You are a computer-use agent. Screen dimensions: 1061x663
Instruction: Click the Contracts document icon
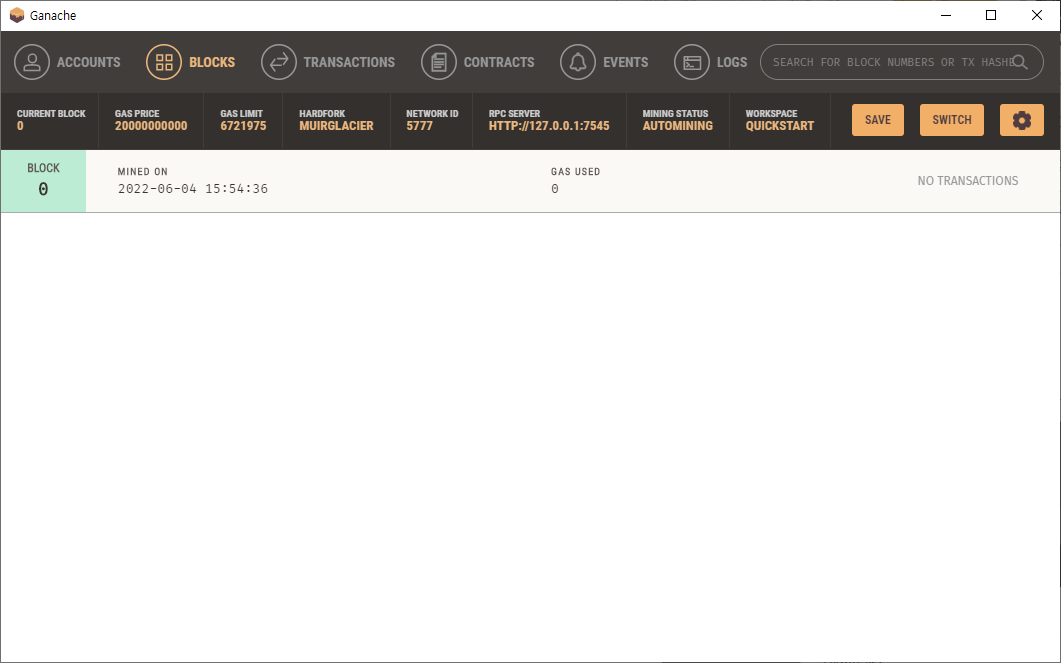(438, 62)
